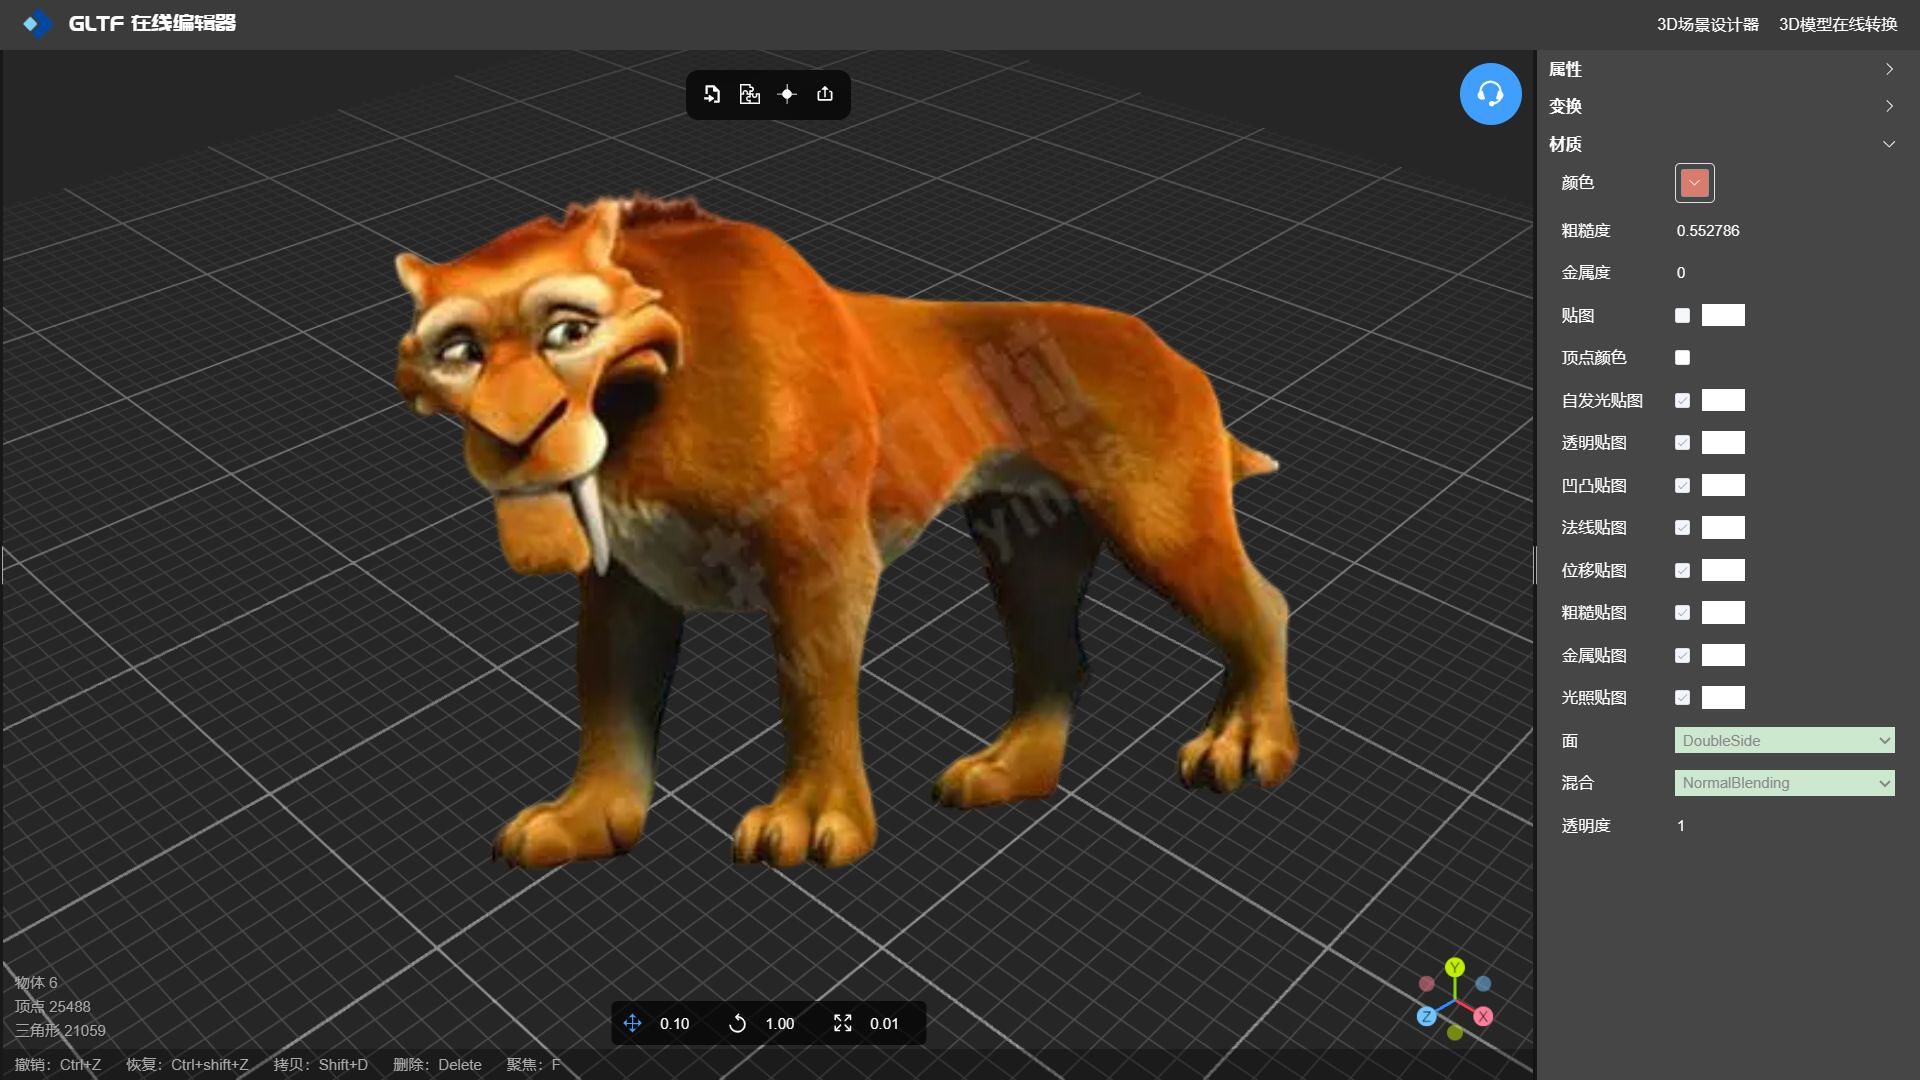Click the negative Z blue dot on gizmo

[1483, 984]
